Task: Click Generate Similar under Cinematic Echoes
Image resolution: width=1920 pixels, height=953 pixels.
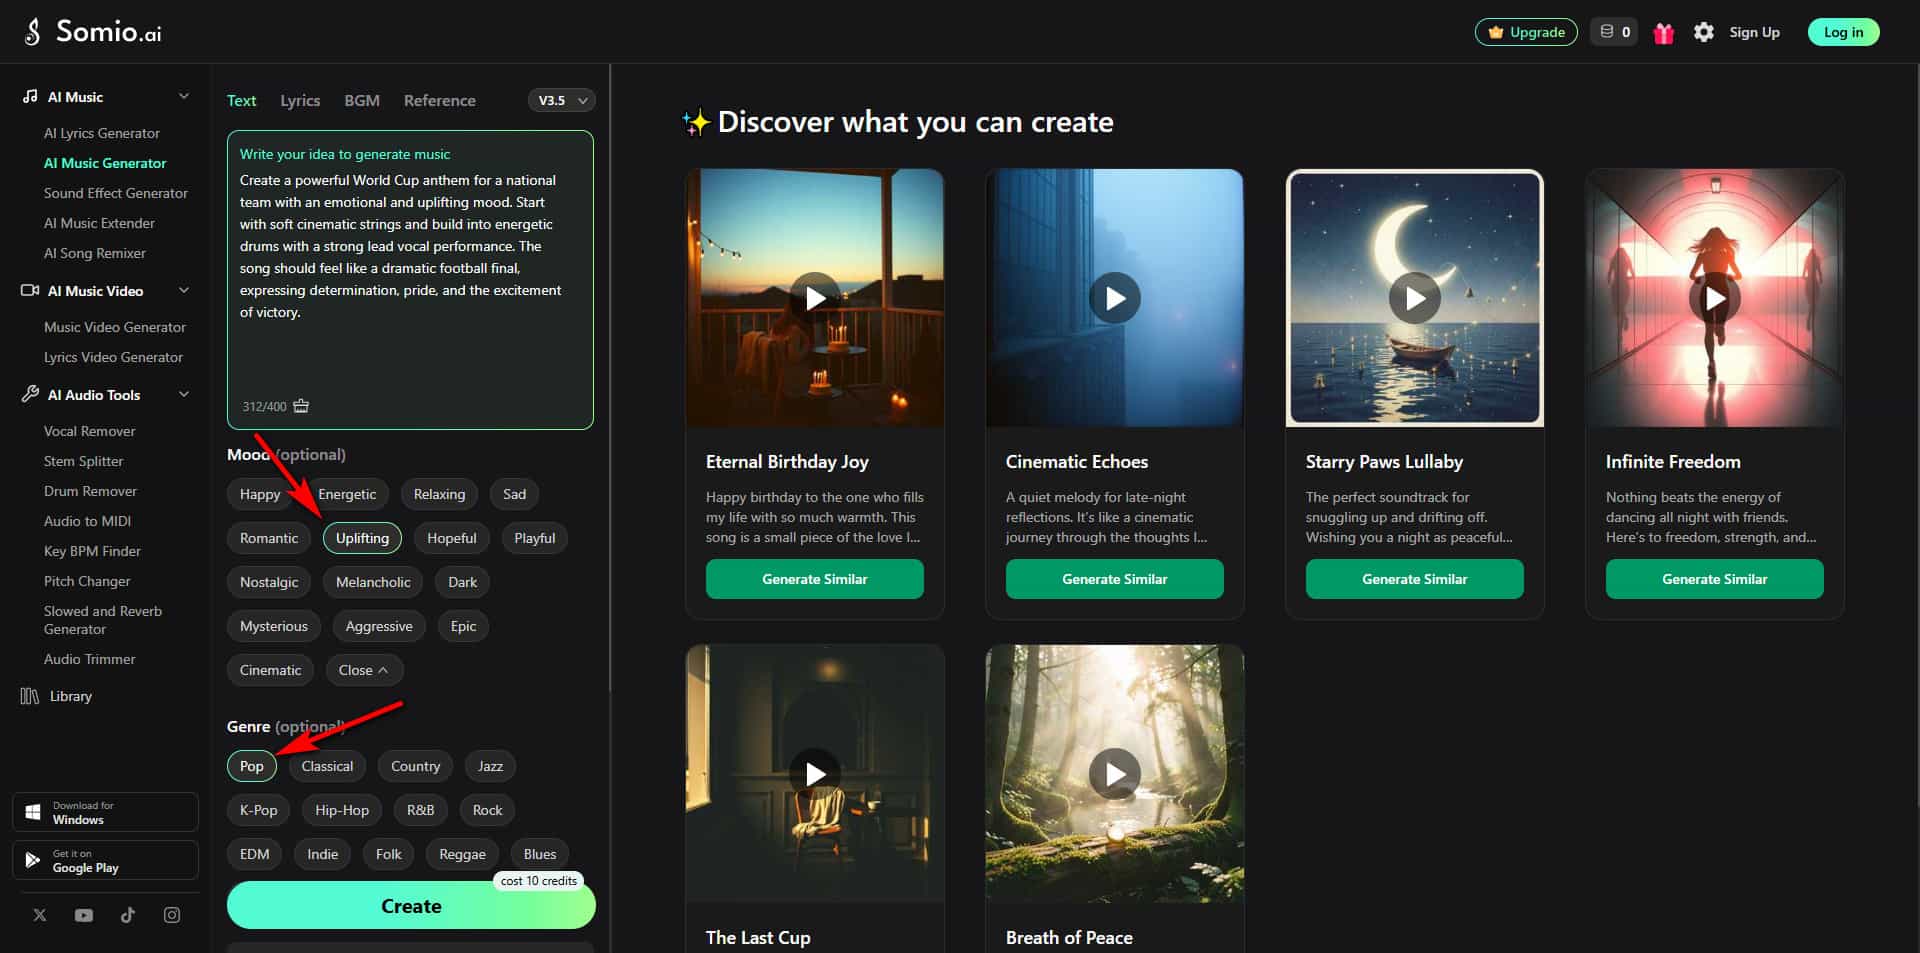Action: point(1115,579)
